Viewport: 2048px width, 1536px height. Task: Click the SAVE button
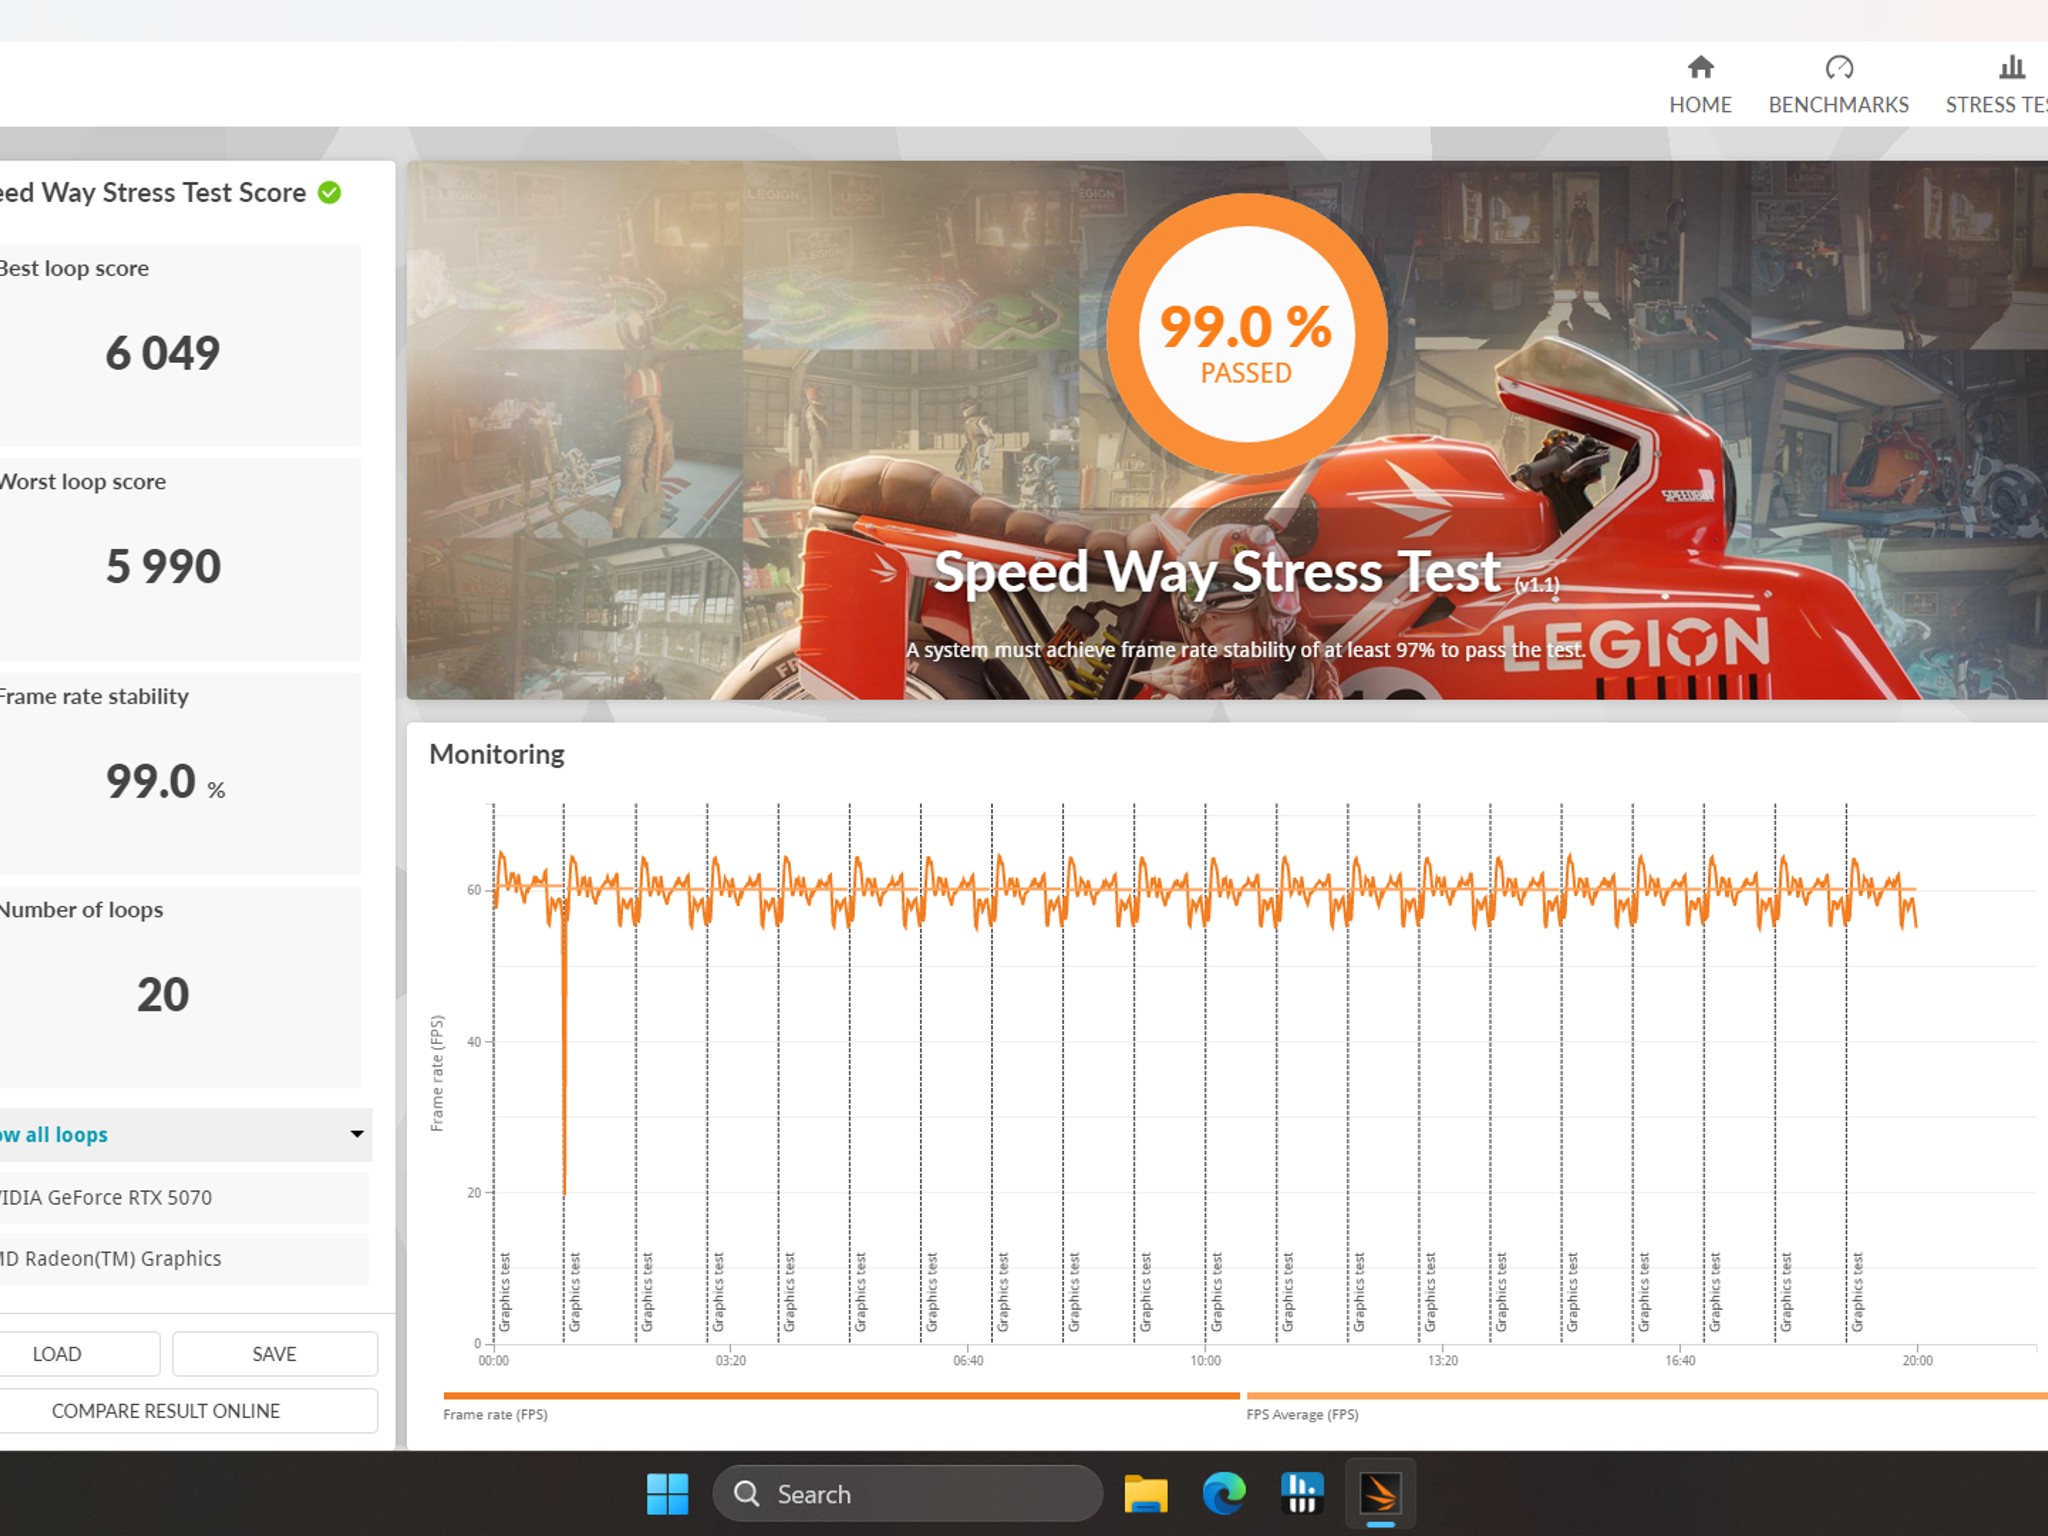(x=274, y=1353)
